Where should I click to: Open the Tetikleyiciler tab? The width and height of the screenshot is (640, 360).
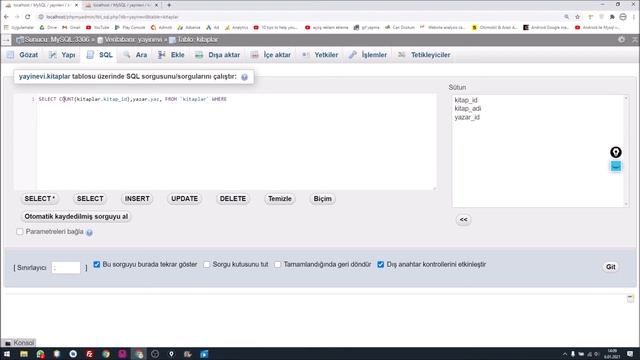(x=424, y=55)
